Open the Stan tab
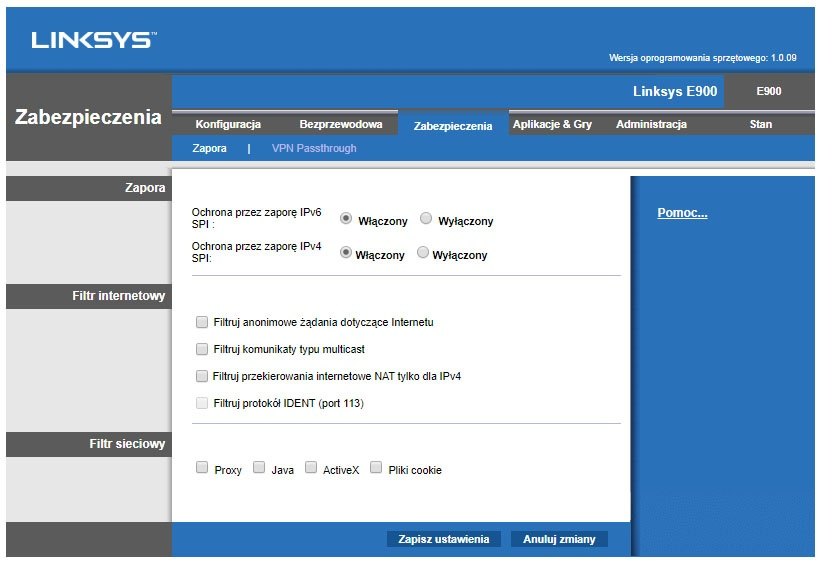 761,125
